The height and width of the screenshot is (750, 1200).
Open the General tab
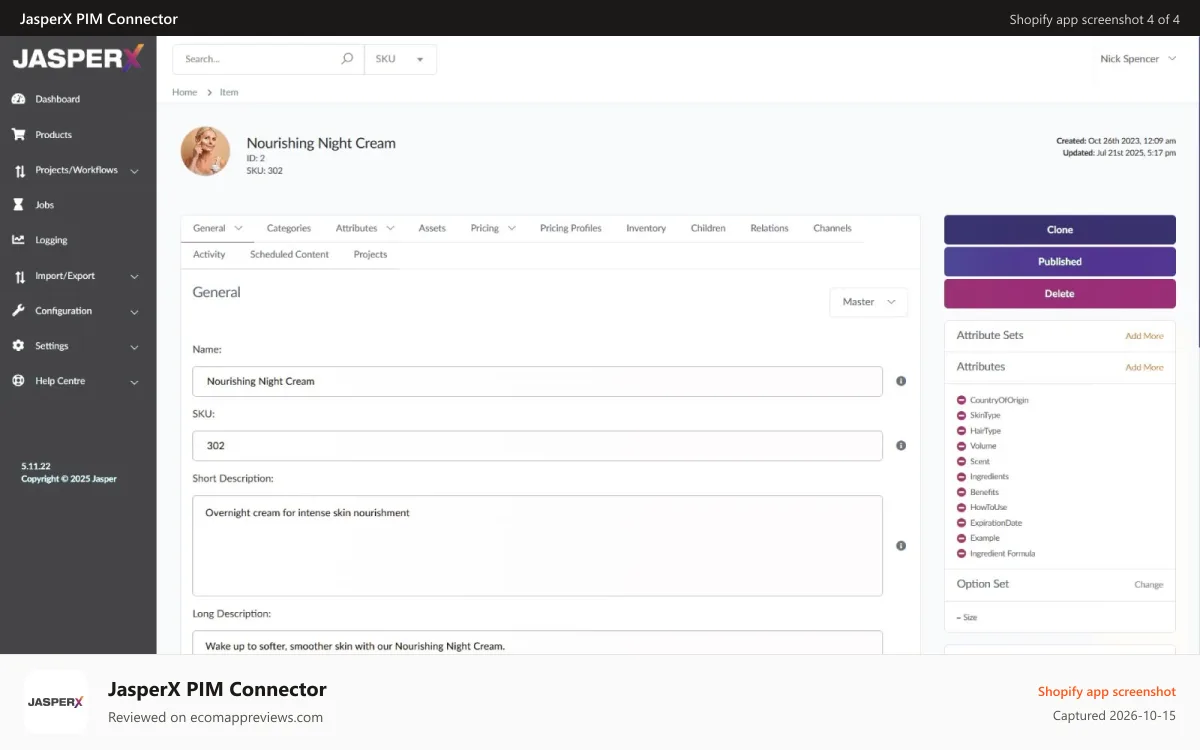coord(217,228)
